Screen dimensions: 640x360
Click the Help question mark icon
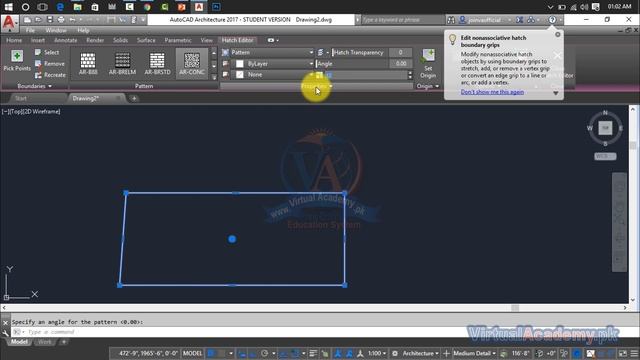tap(552, 20)
